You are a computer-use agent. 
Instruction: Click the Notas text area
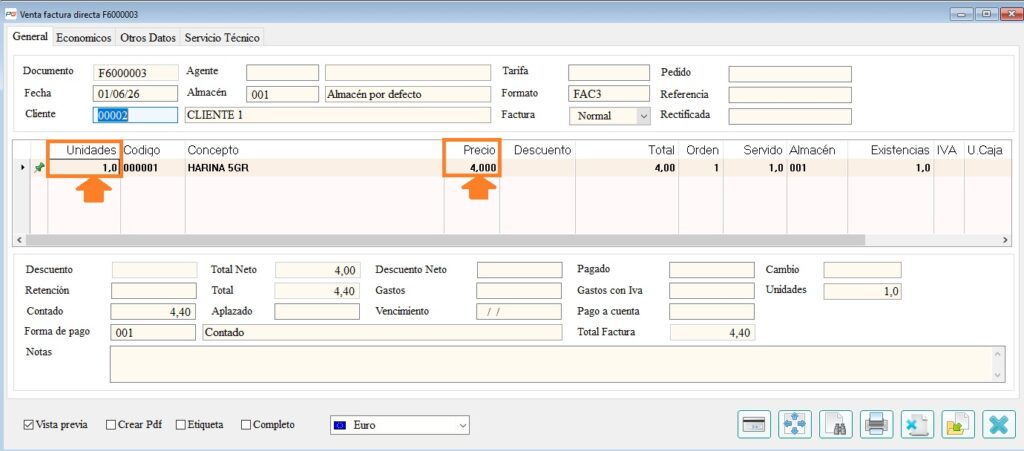551,364
